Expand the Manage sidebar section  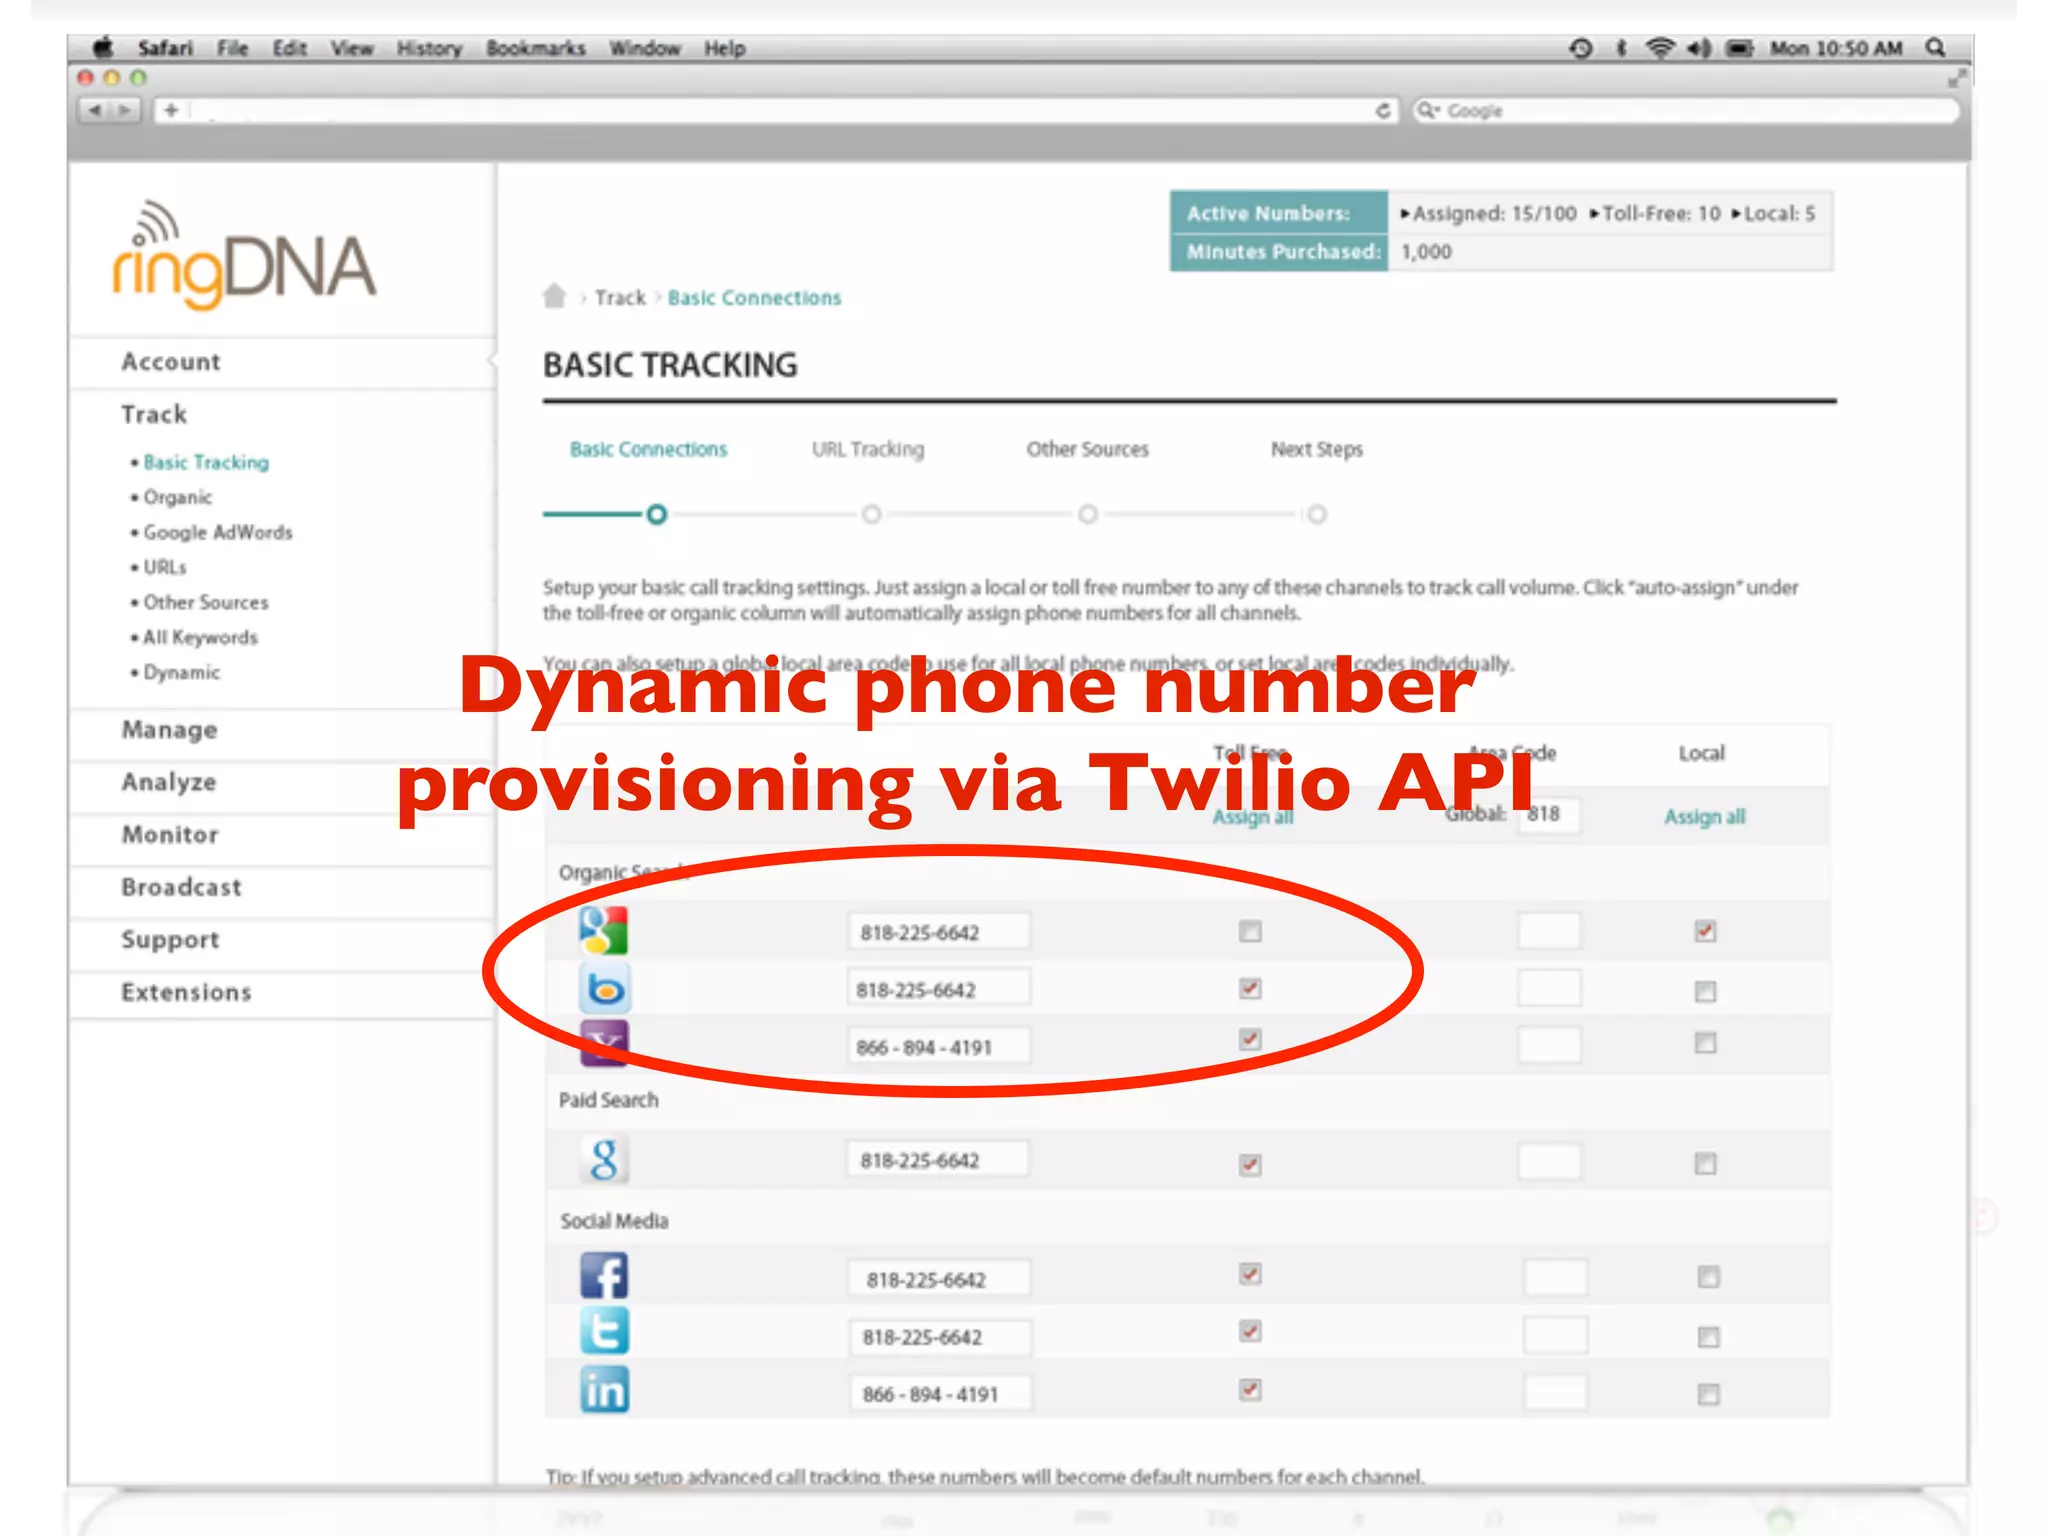coord(169,730)
